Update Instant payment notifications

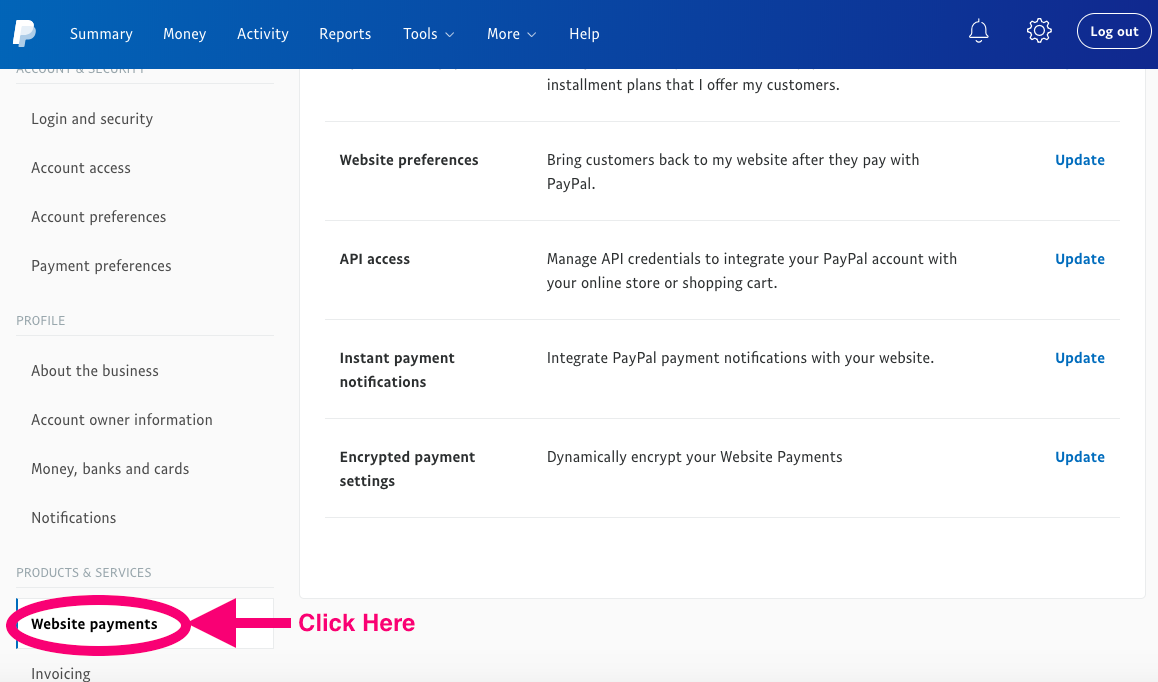1080,358
